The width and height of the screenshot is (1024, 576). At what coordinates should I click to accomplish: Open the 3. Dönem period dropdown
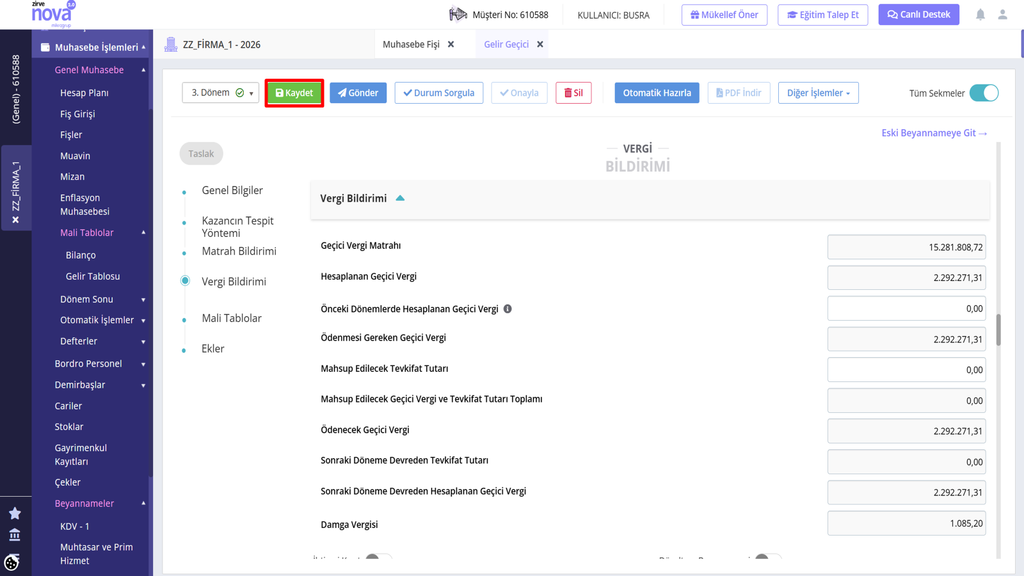point(220,93)
